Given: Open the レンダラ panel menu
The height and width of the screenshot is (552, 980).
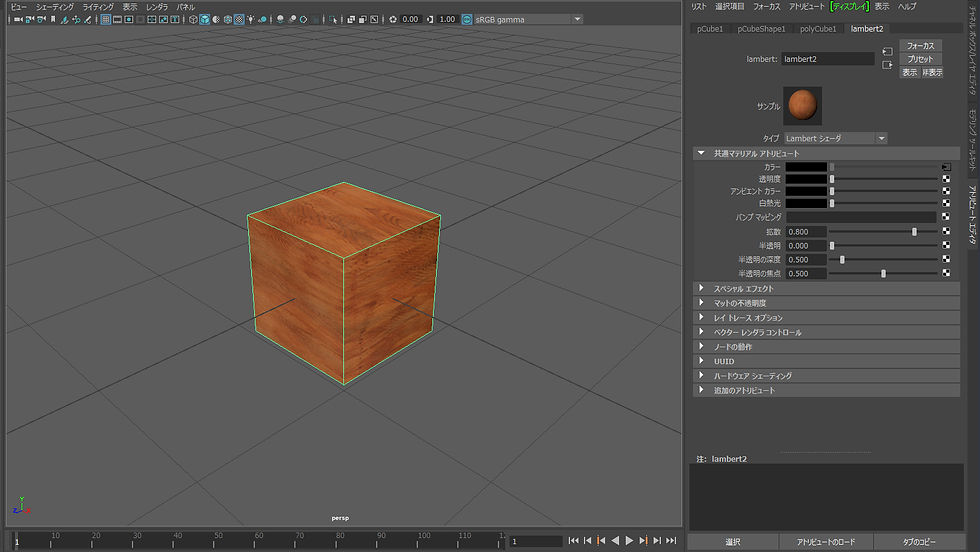Looking at the screenshot, I should click(x=157, y=7).
